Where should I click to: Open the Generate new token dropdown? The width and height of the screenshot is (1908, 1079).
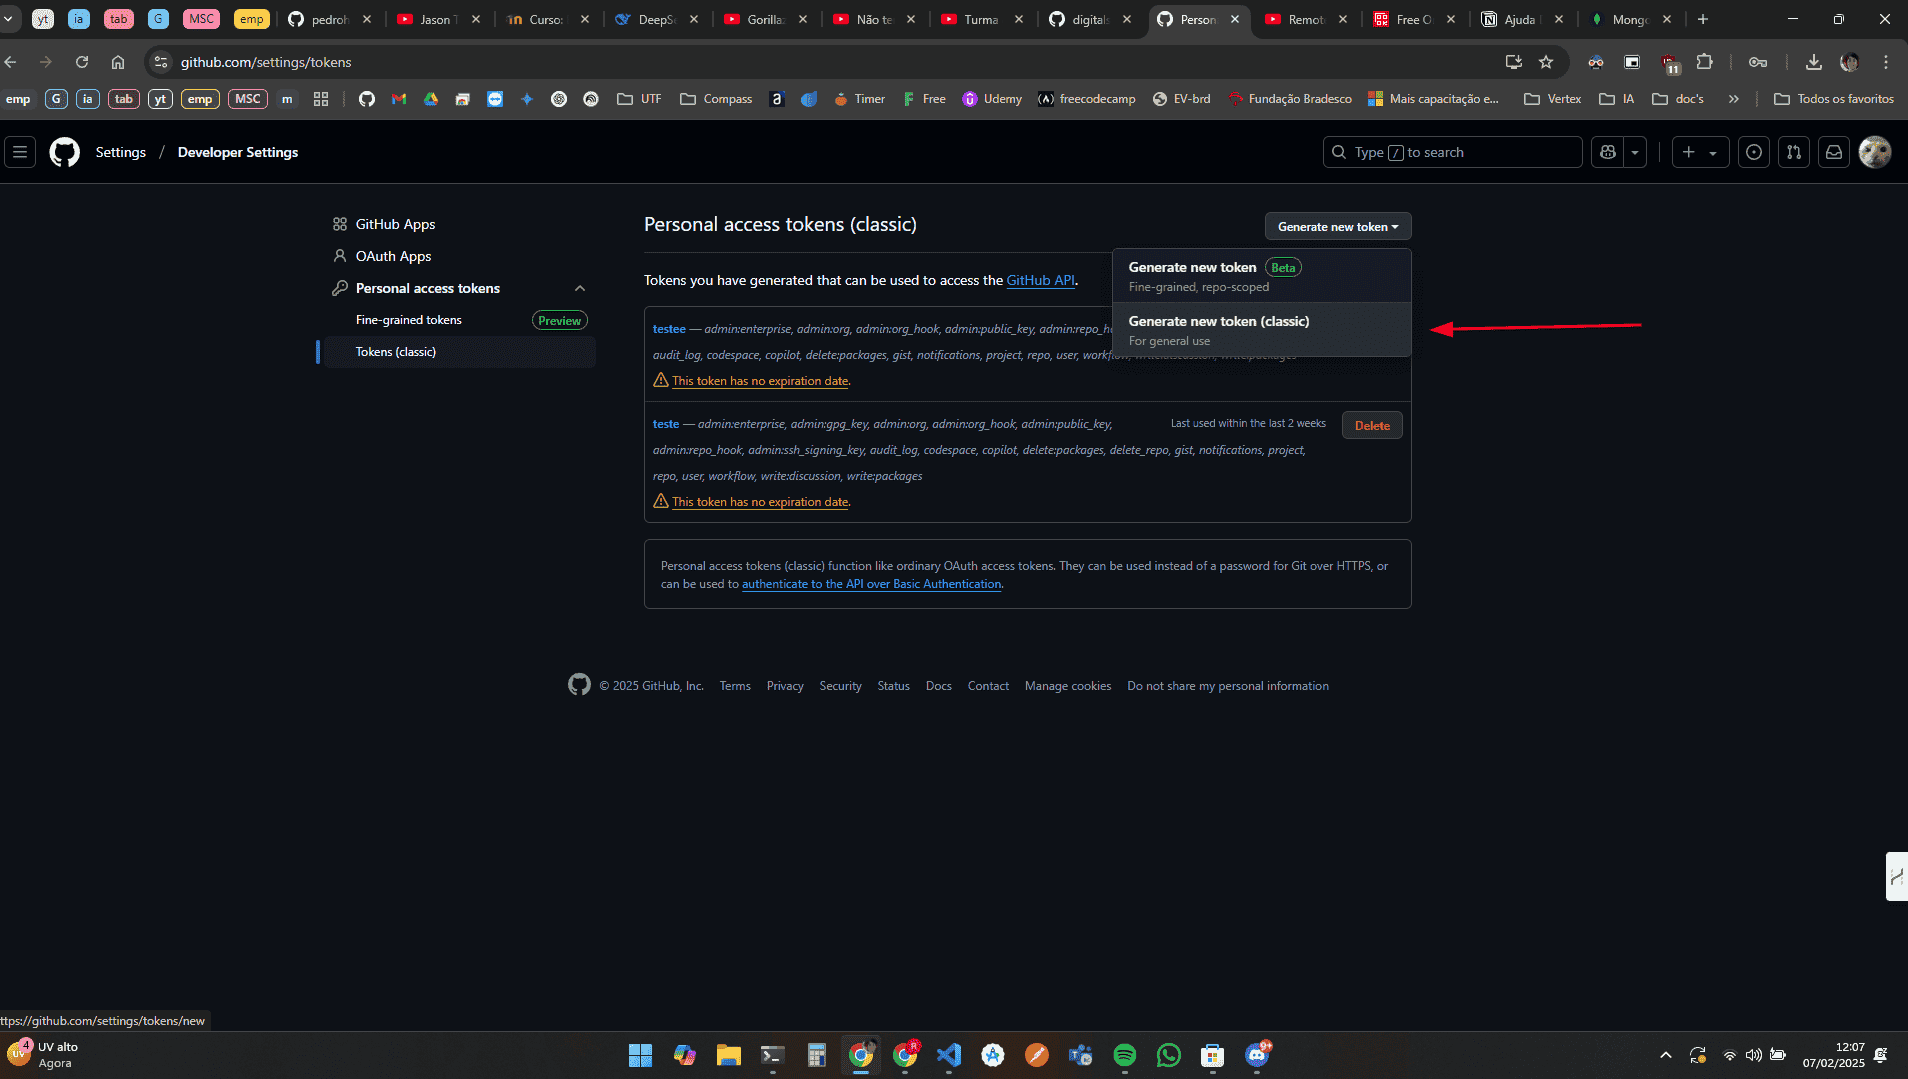pyautogui.click(x=1337, y=226)
